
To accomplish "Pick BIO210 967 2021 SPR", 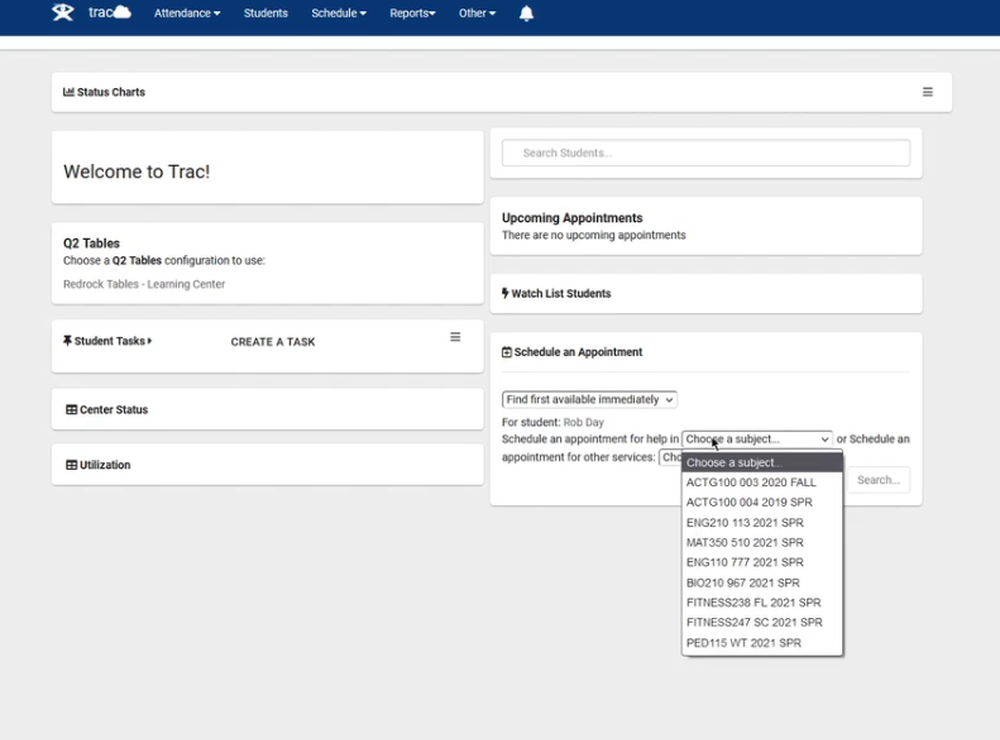I will tap(762, 582).
